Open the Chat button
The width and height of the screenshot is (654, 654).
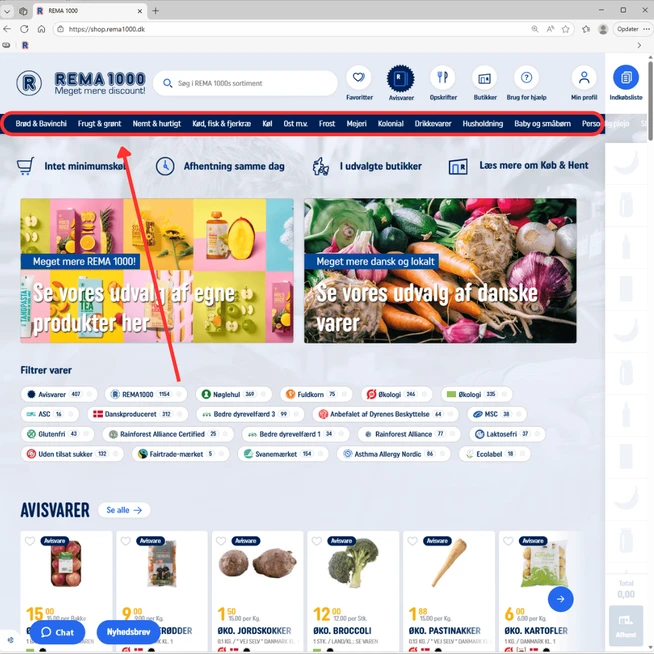click(x=57, y=632)
